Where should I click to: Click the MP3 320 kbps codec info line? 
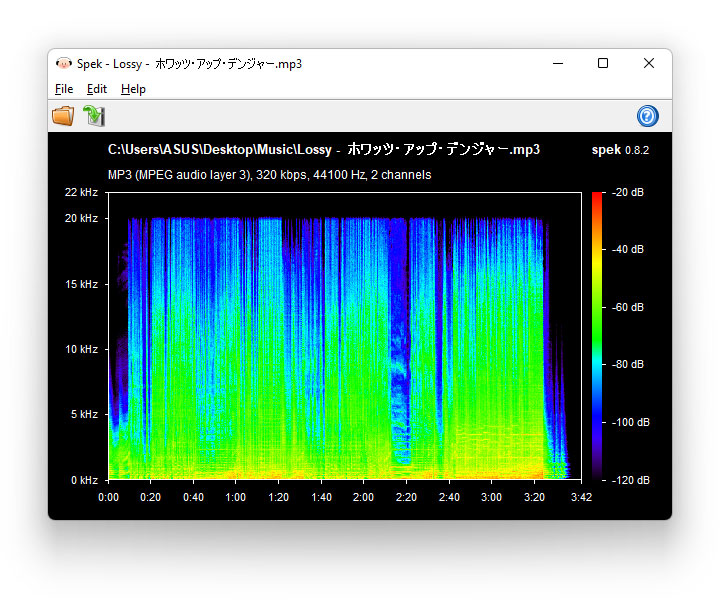pyautogui.click(x=269, y=175)
